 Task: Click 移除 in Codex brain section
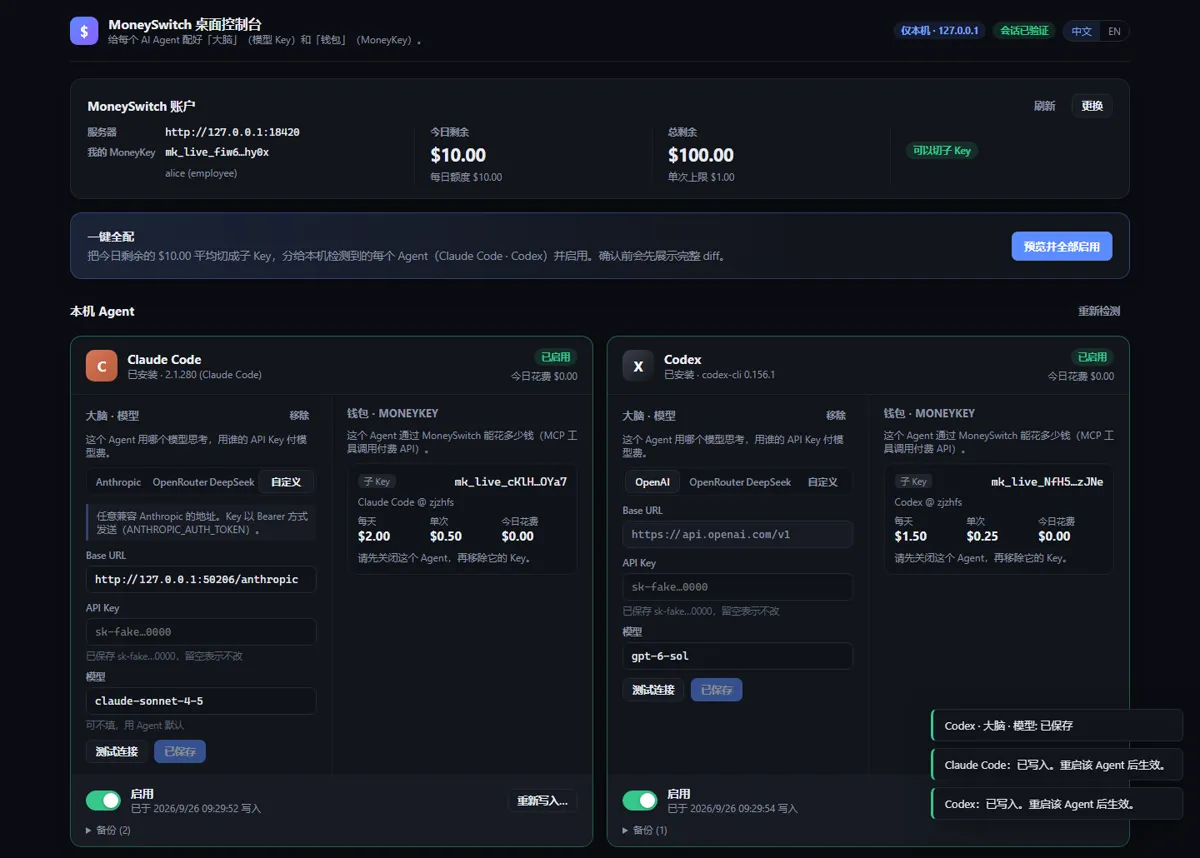coord(836,415)
